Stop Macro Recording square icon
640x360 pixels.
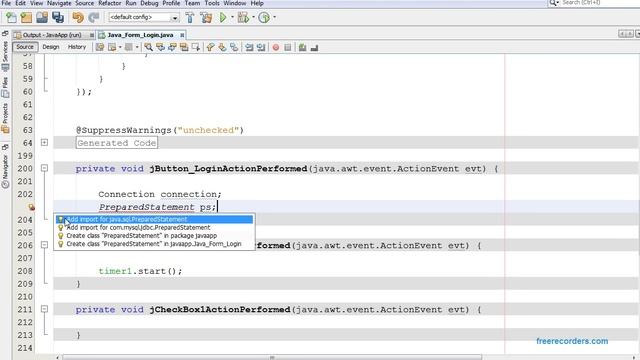[288, 47]
